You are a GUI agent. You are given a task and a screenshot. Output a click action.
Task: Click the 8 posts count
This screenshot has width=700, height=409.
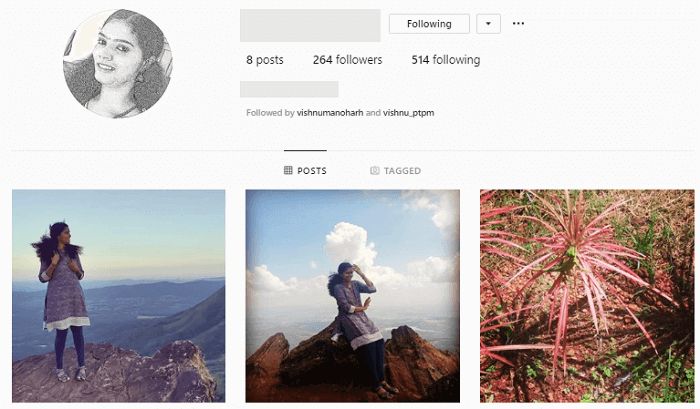point(265,60)
